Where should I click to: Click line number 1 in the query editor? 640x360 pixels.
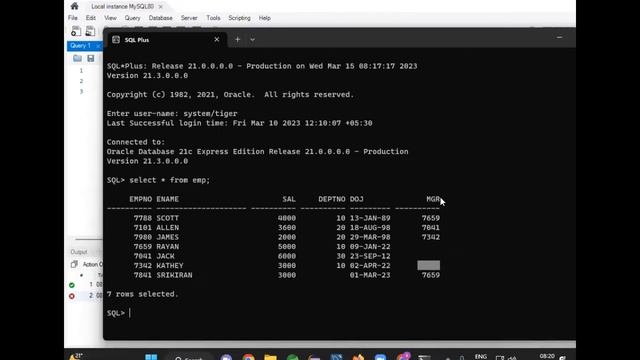click(x=81, y=71)
